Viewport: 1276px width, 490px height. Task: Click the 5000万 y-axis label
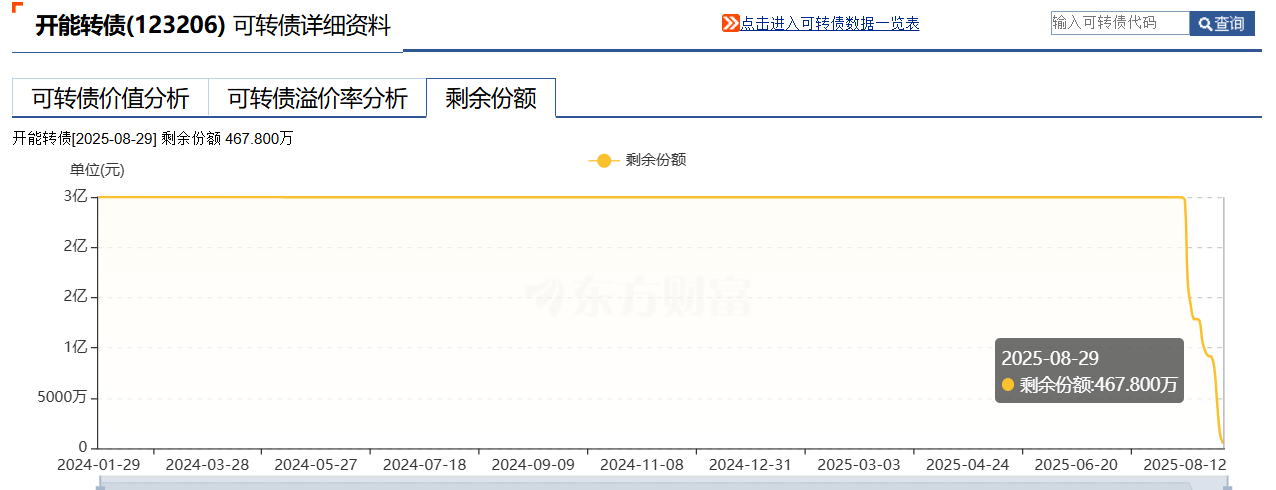click(62, 397)
